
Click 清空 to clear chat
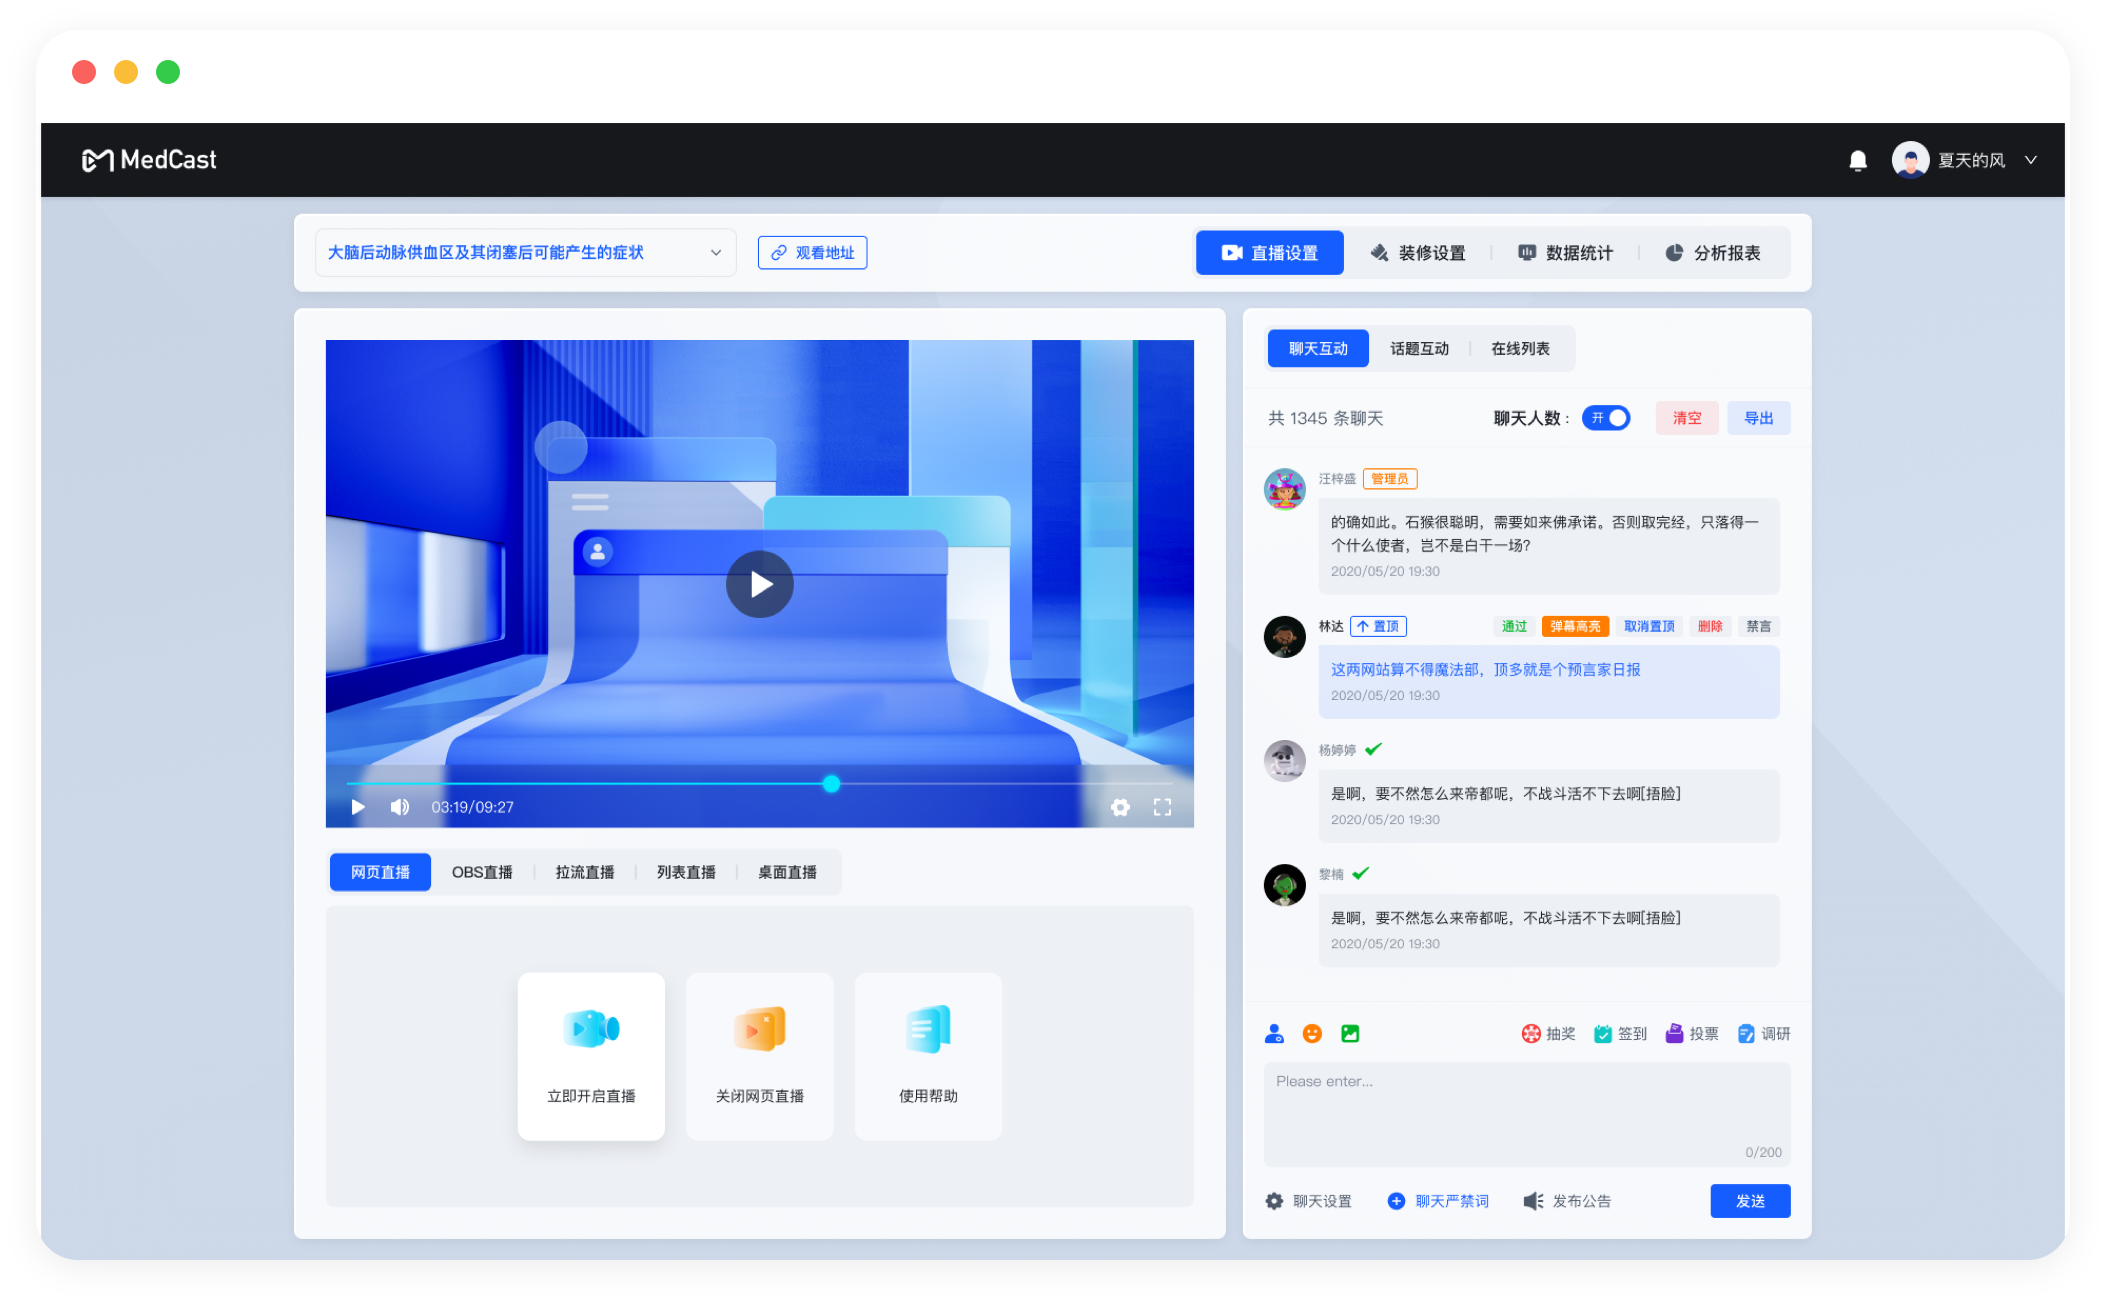pyautogui.click(x=1687, y=418)
